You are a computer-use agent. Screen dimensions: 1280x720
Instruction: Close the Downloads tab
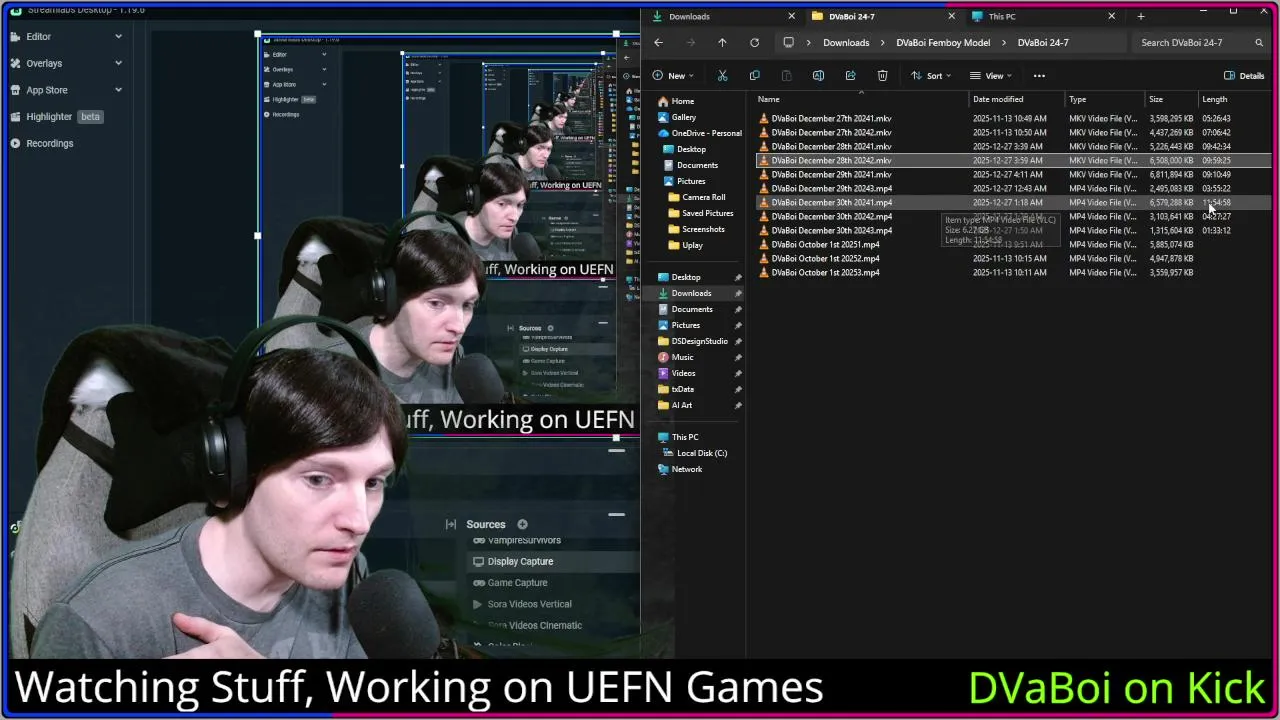click(791, 16)
